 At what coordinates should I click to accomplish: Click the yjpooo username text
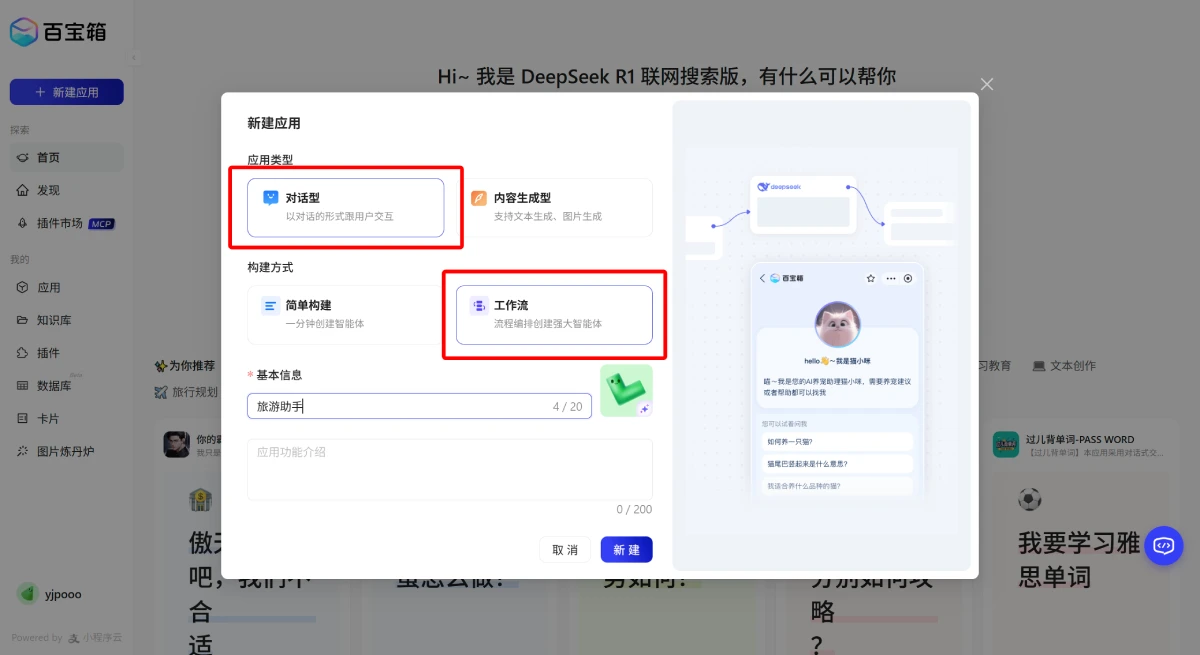pos(63,594)
